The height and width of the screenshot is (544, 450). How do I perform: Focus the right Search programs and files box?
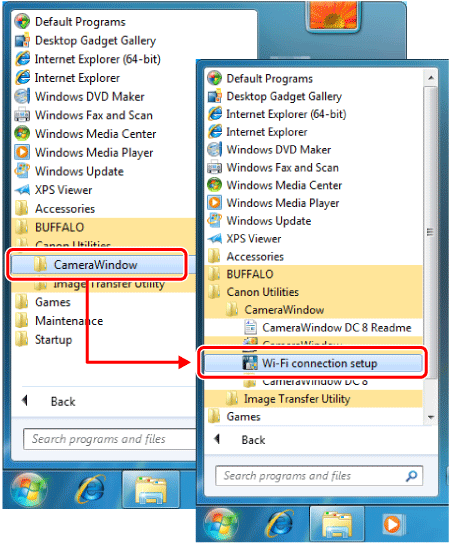pyautogui.click(x=319, y=476)
